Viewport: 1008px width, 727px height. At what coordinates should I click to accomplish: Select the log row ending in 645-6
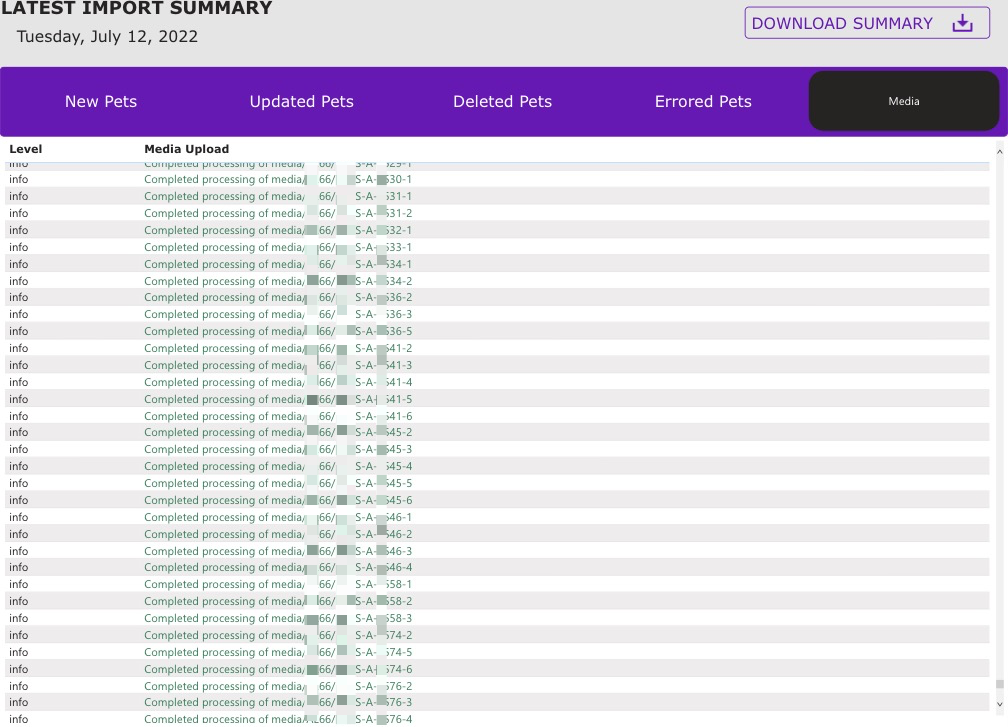click(x=280, y=500)
